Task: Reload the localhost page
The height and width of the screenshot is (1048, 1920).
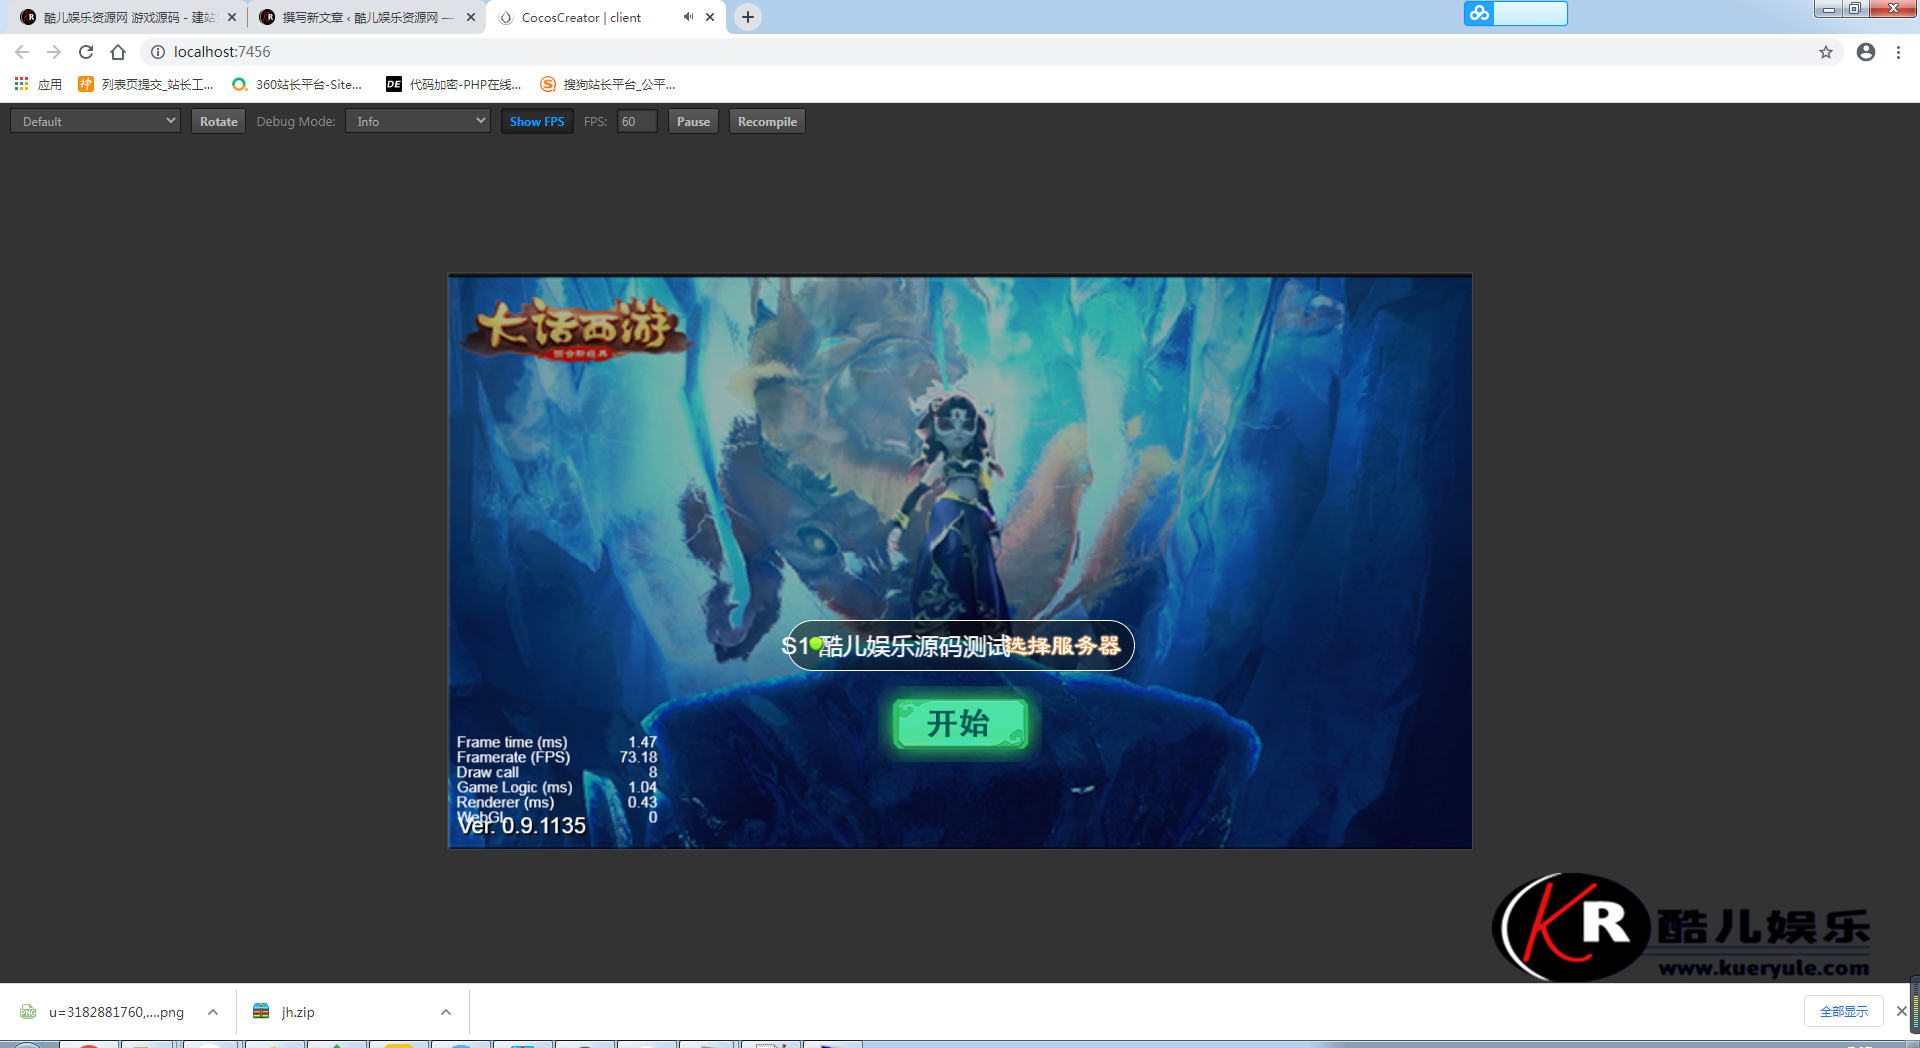Action: pos(86,52)
